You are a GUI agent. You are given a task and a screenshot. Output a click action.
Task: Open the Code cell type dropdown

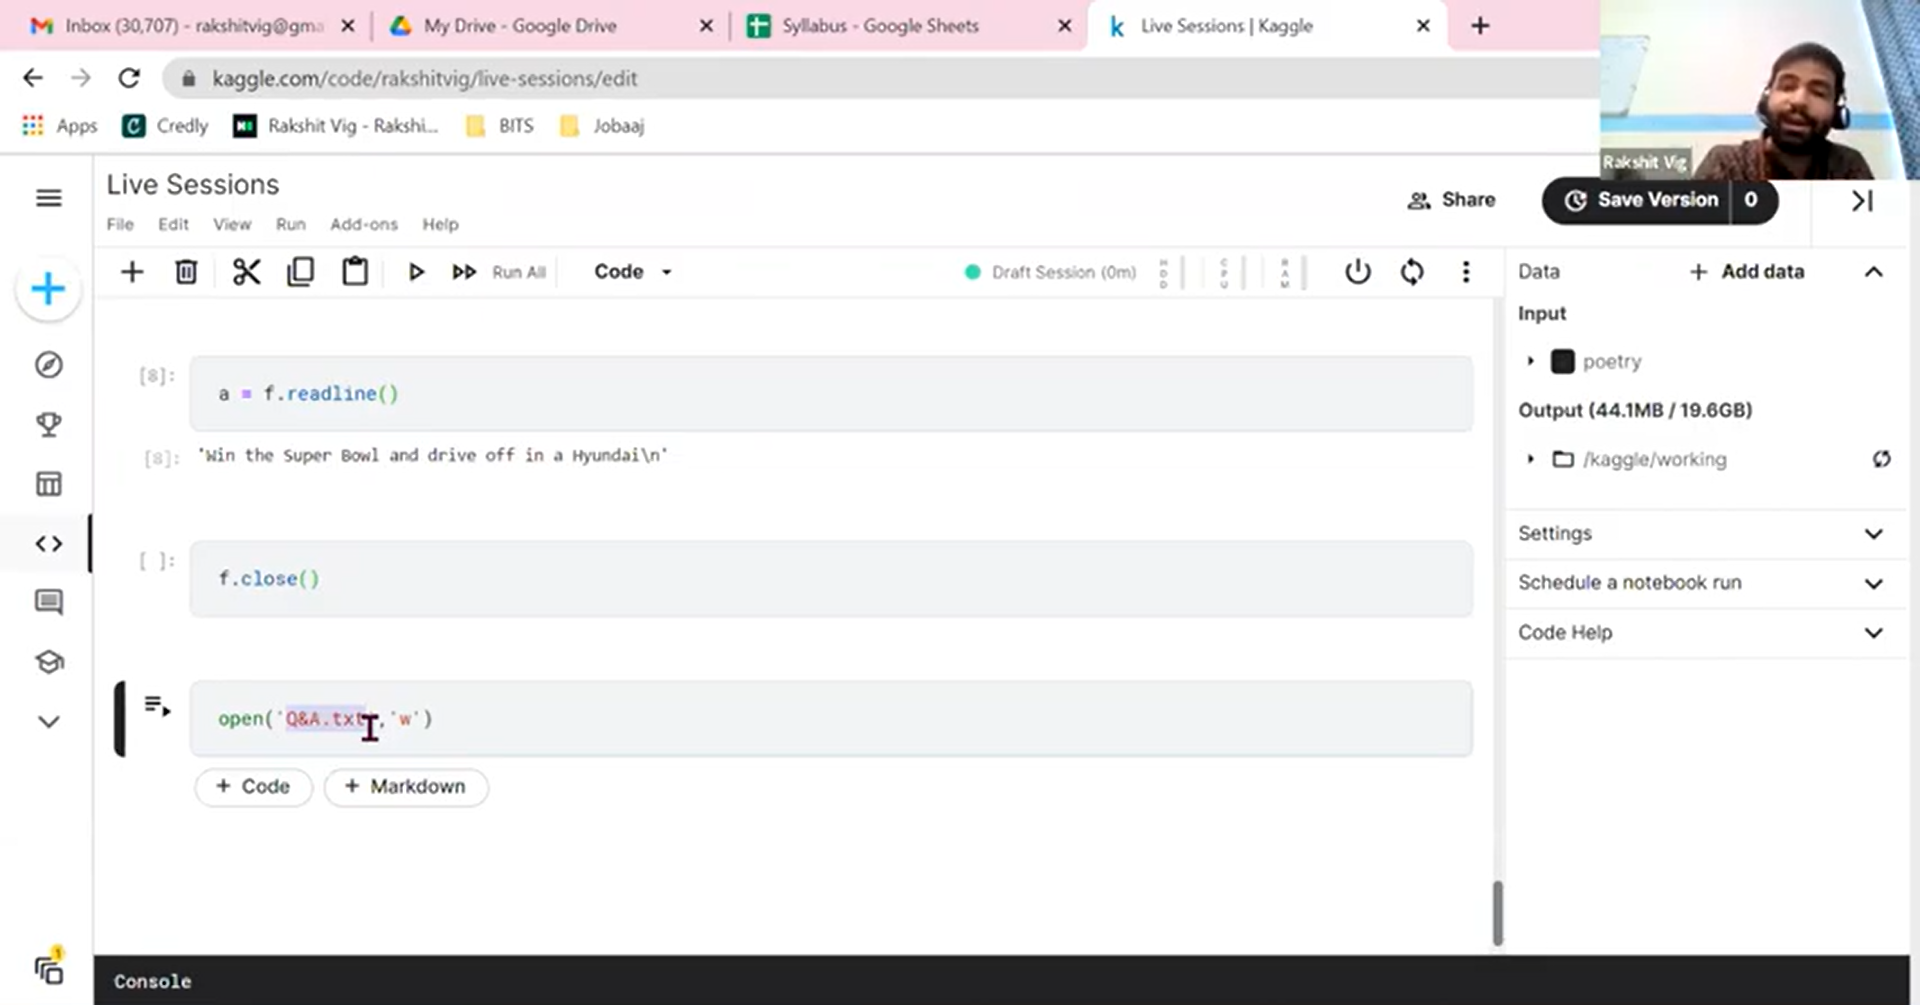coord(632,272)
